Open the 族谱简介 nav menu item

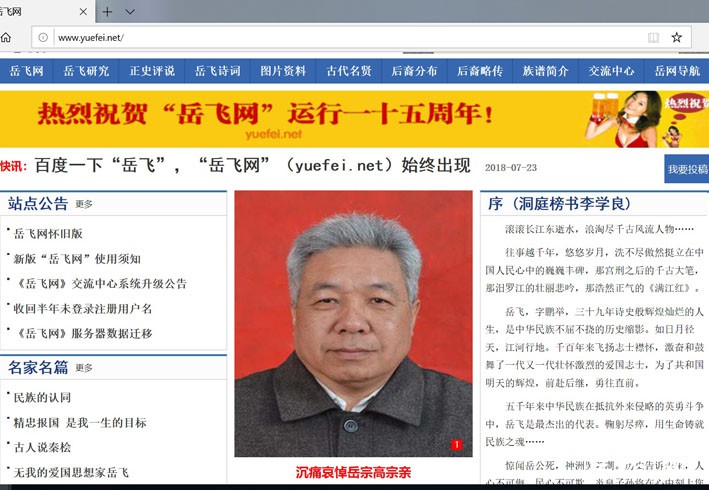pos(545,71)
